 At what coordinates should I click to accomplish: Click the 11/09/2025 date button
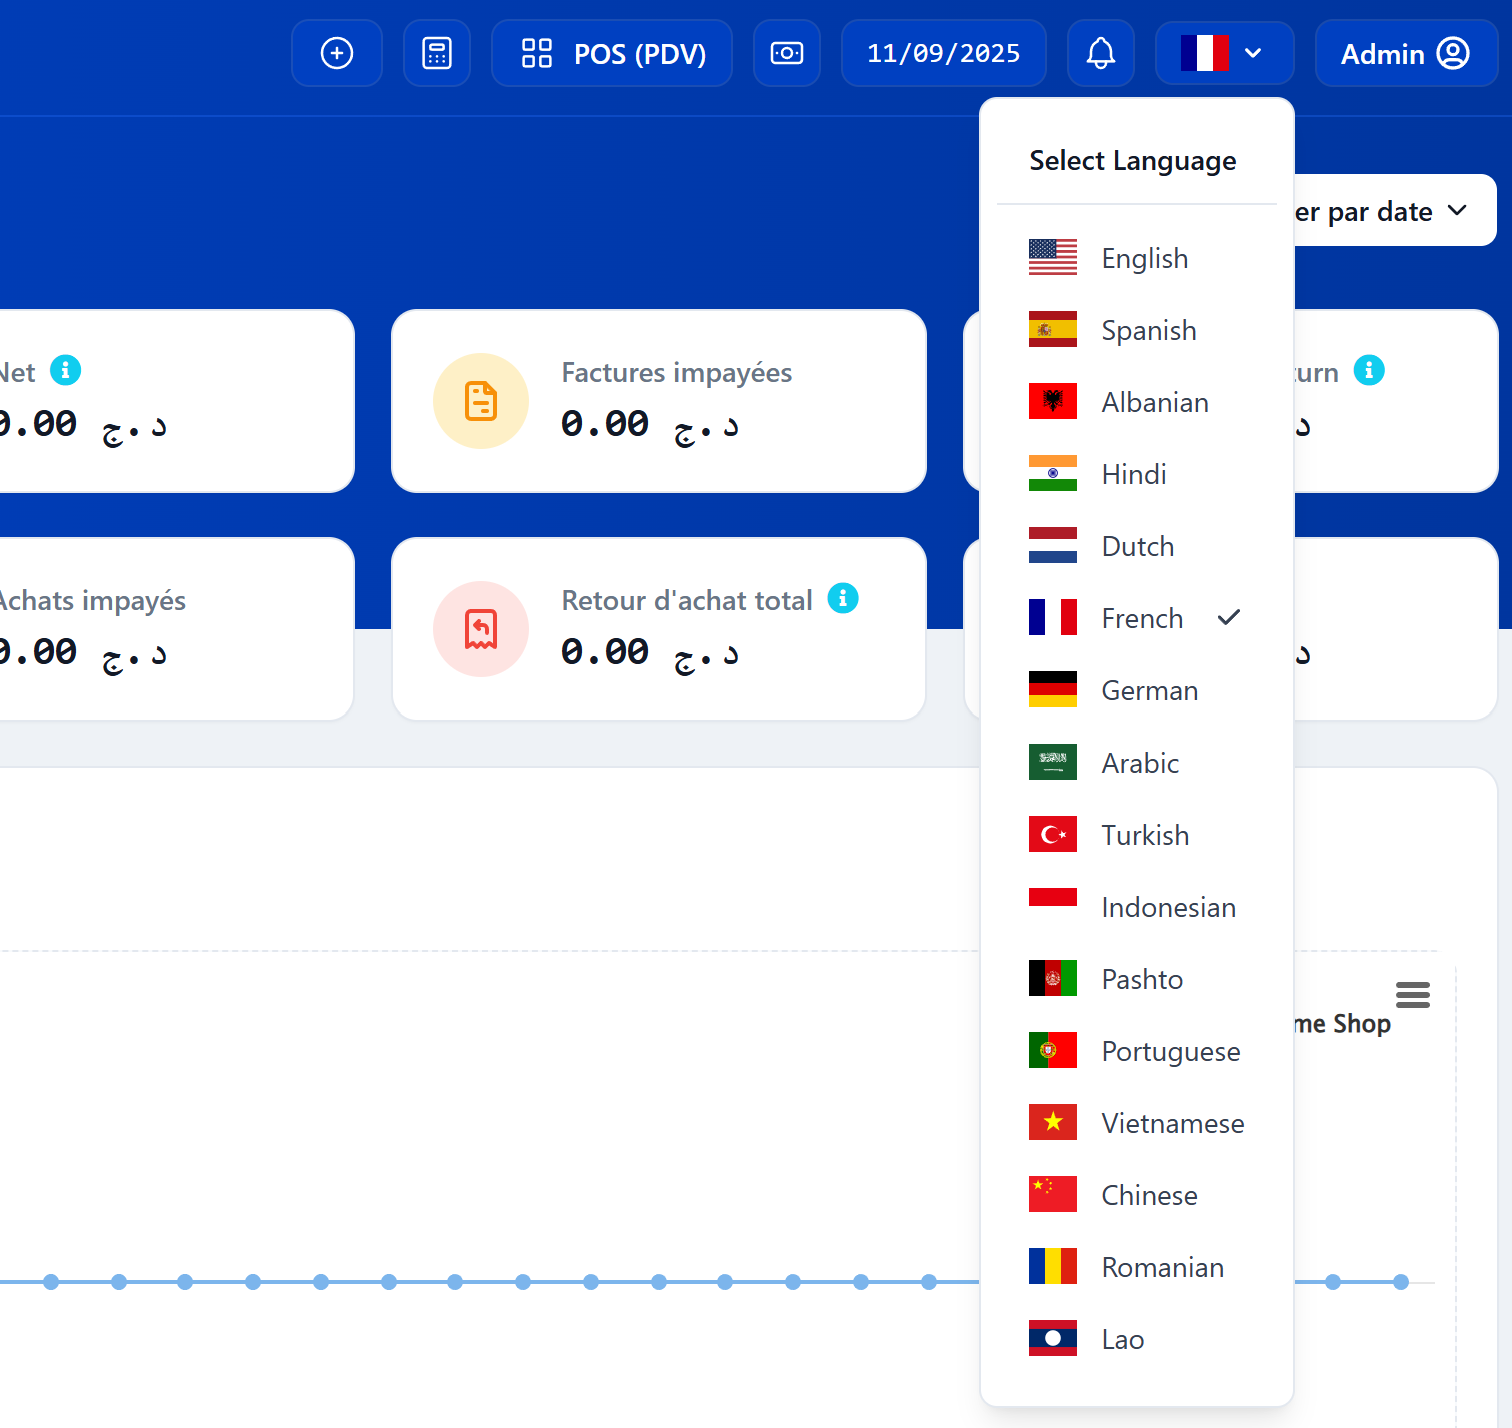pos(943,53)
